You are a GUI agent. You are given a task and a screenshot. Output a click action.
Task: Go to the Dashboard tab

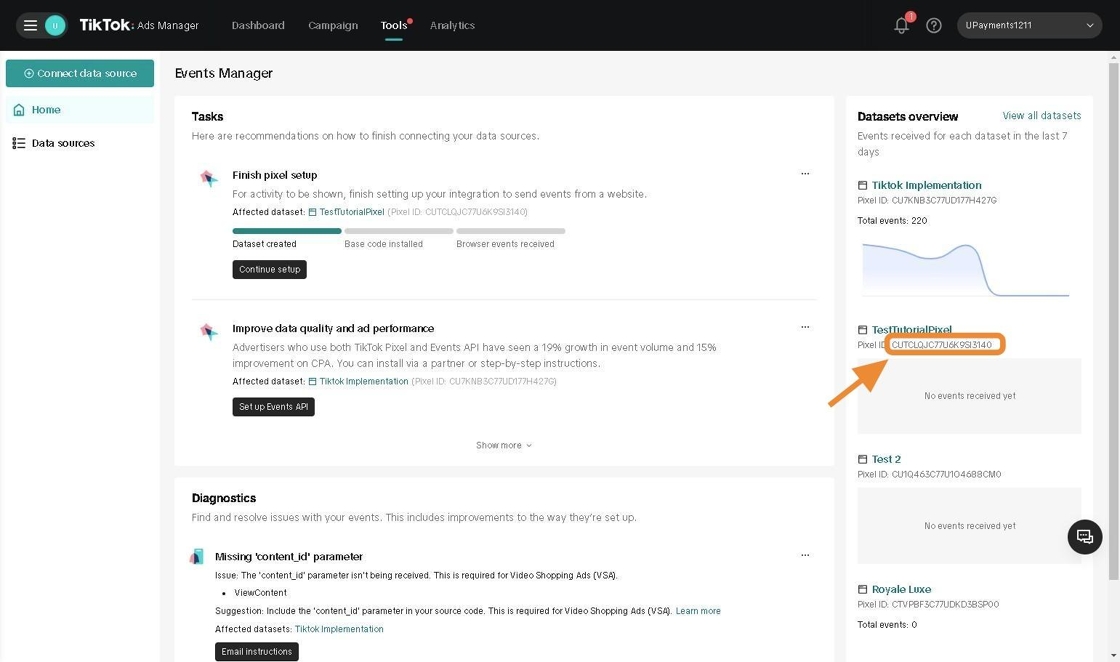(x=258, y=26)
